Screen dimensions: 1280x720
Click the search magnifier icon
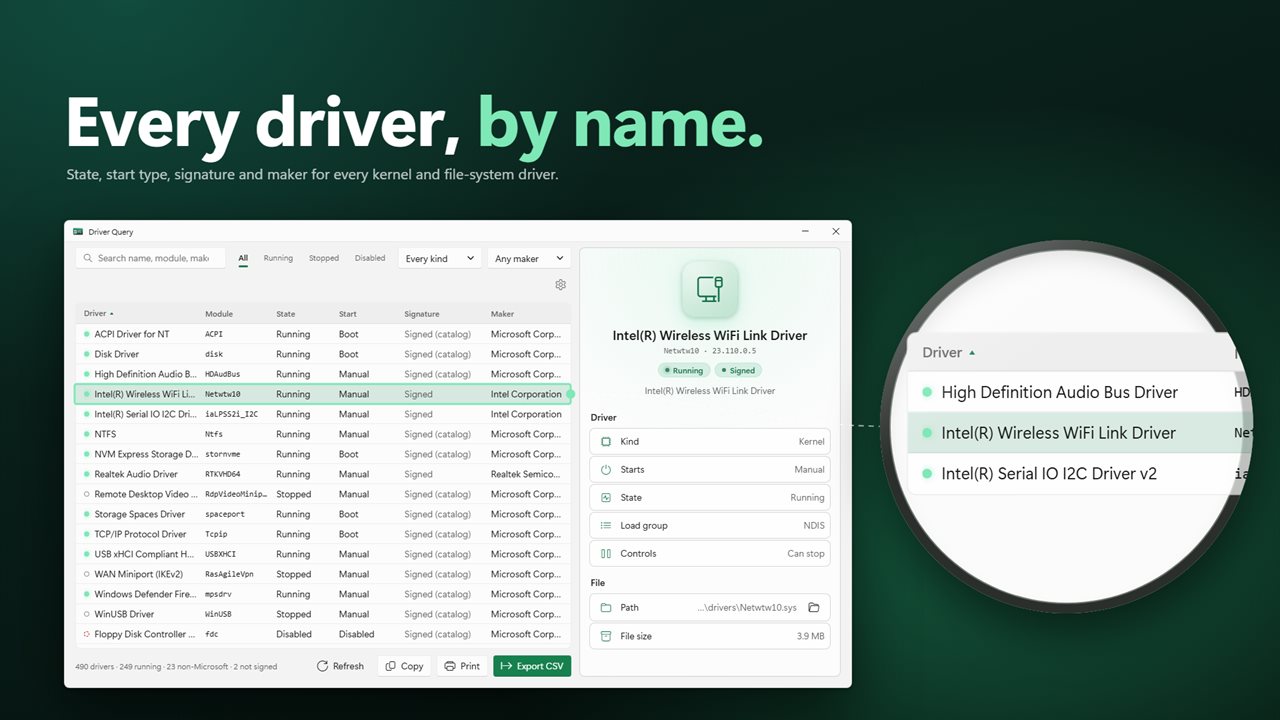pyautogui.click(x=88, y=258)
